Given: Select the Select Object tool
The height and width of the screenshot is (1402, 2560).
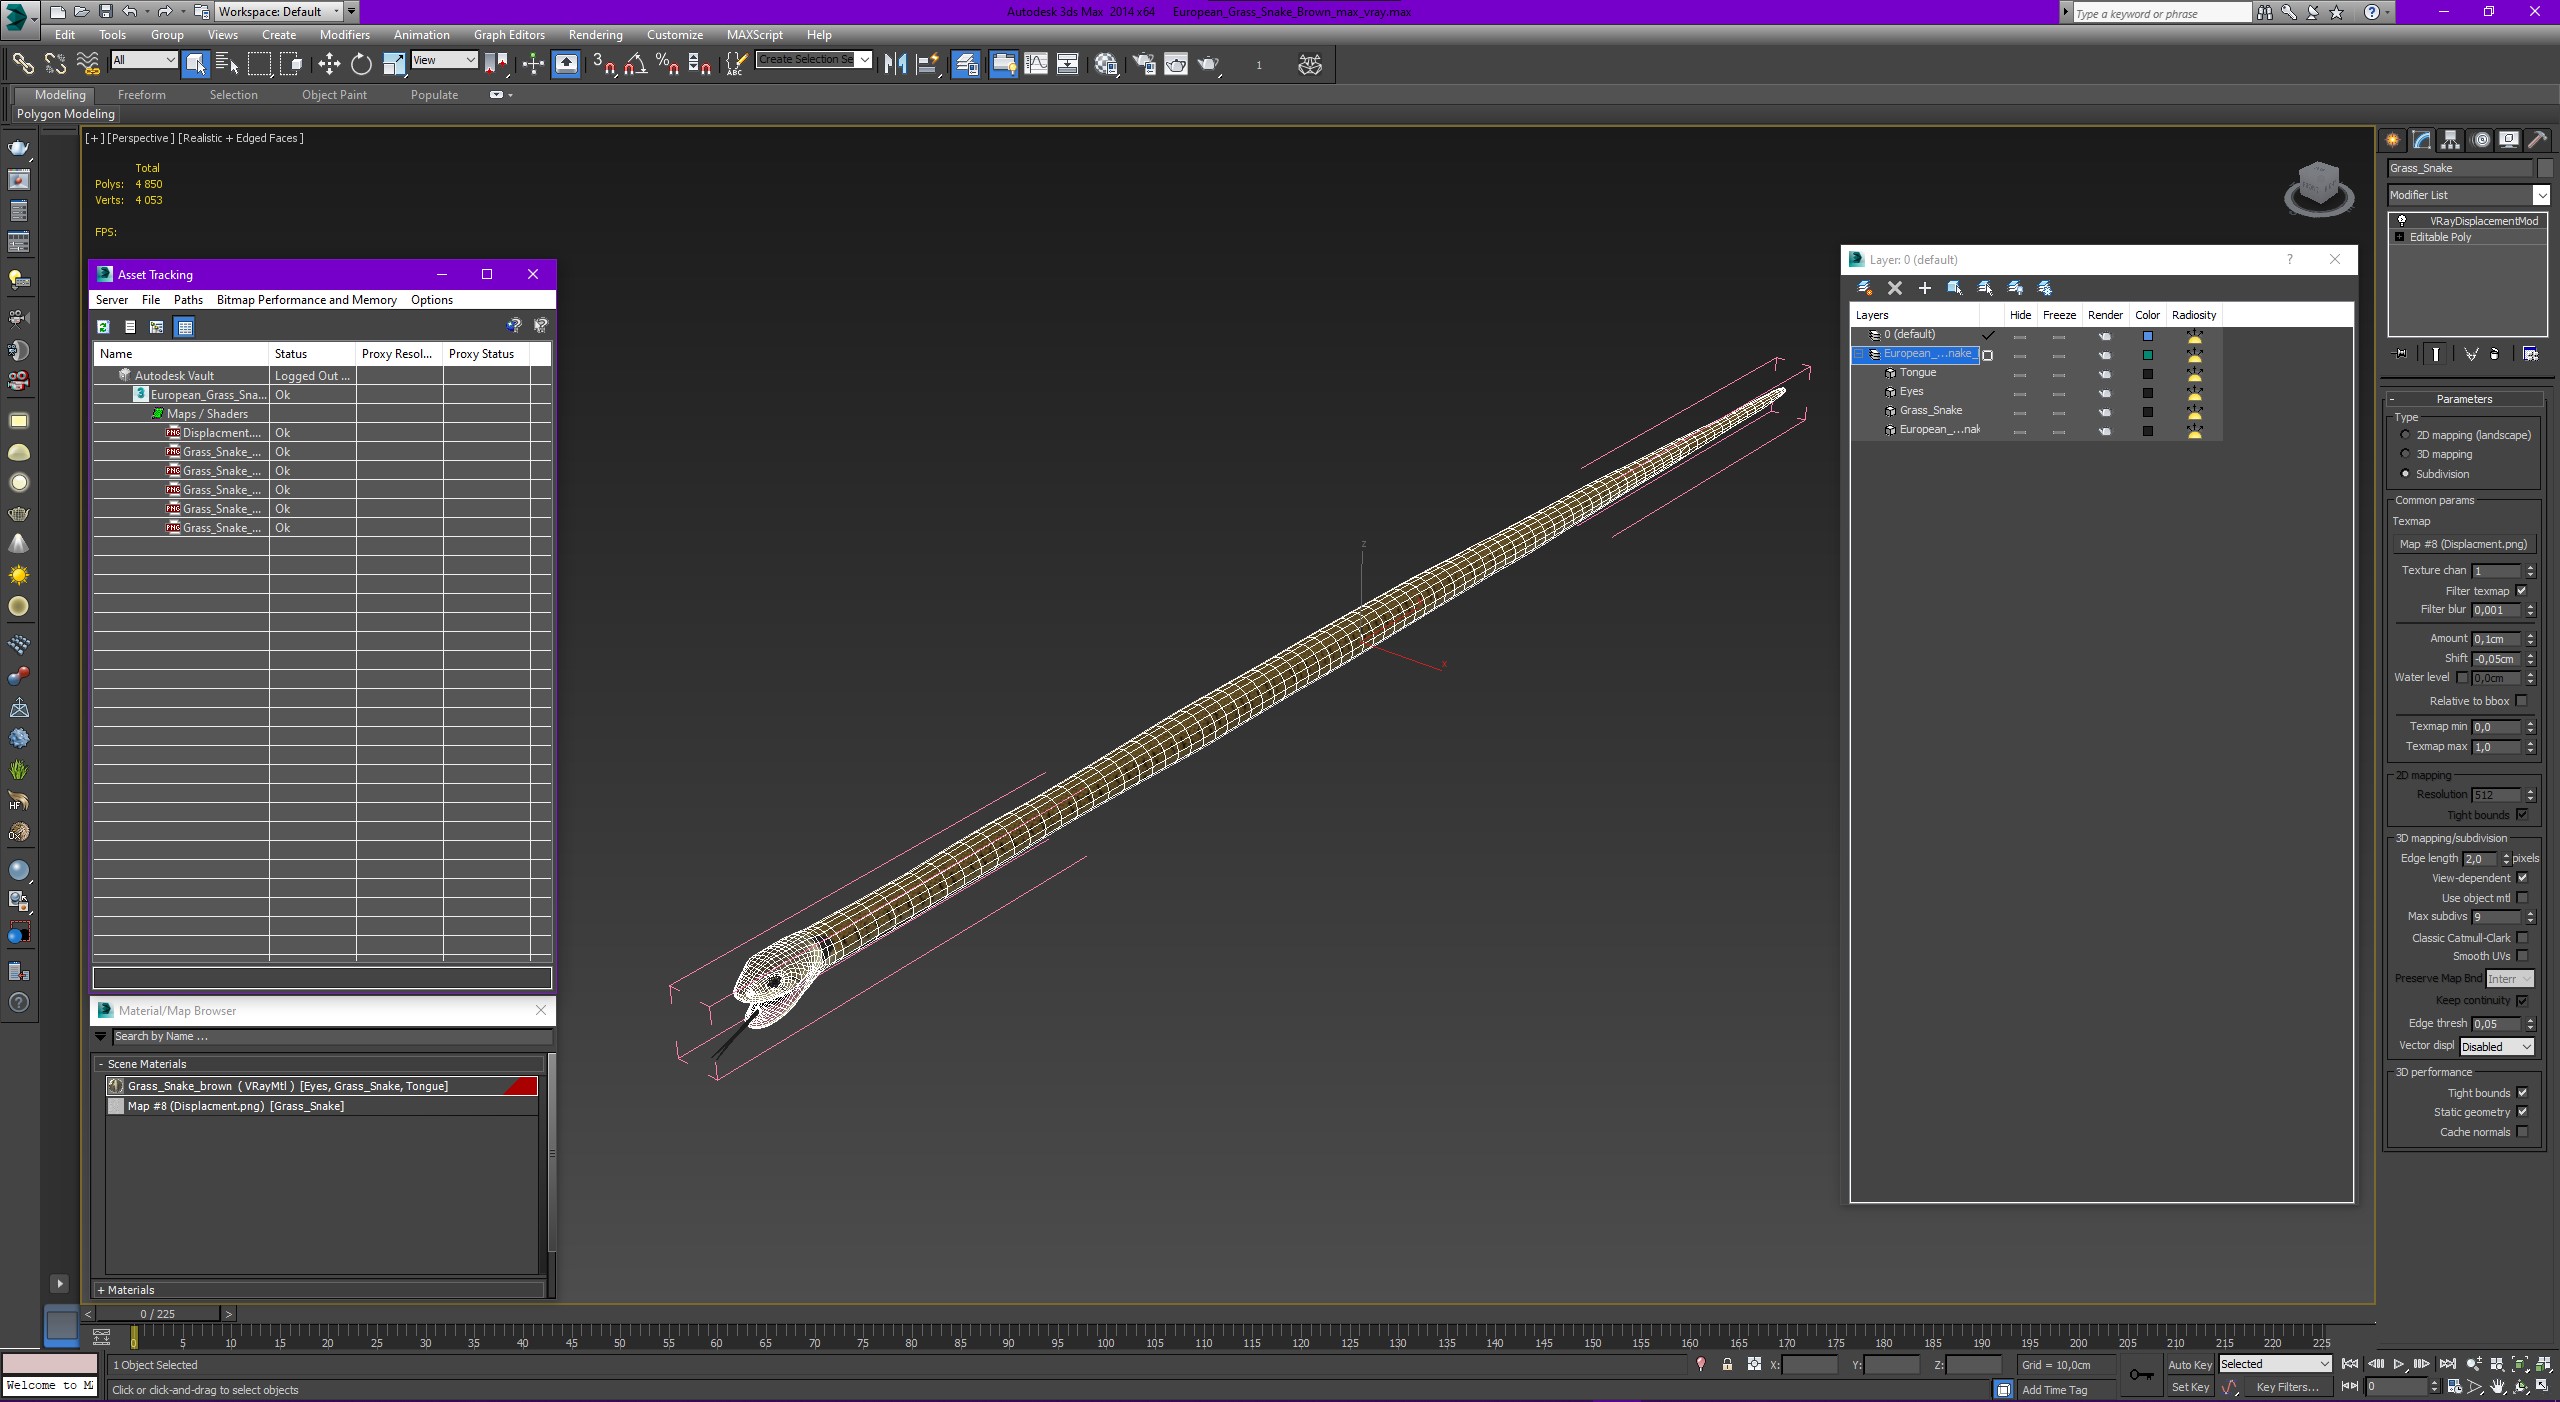Looking at the screenshot, I should pyautogui.click(x=195, y=66).
